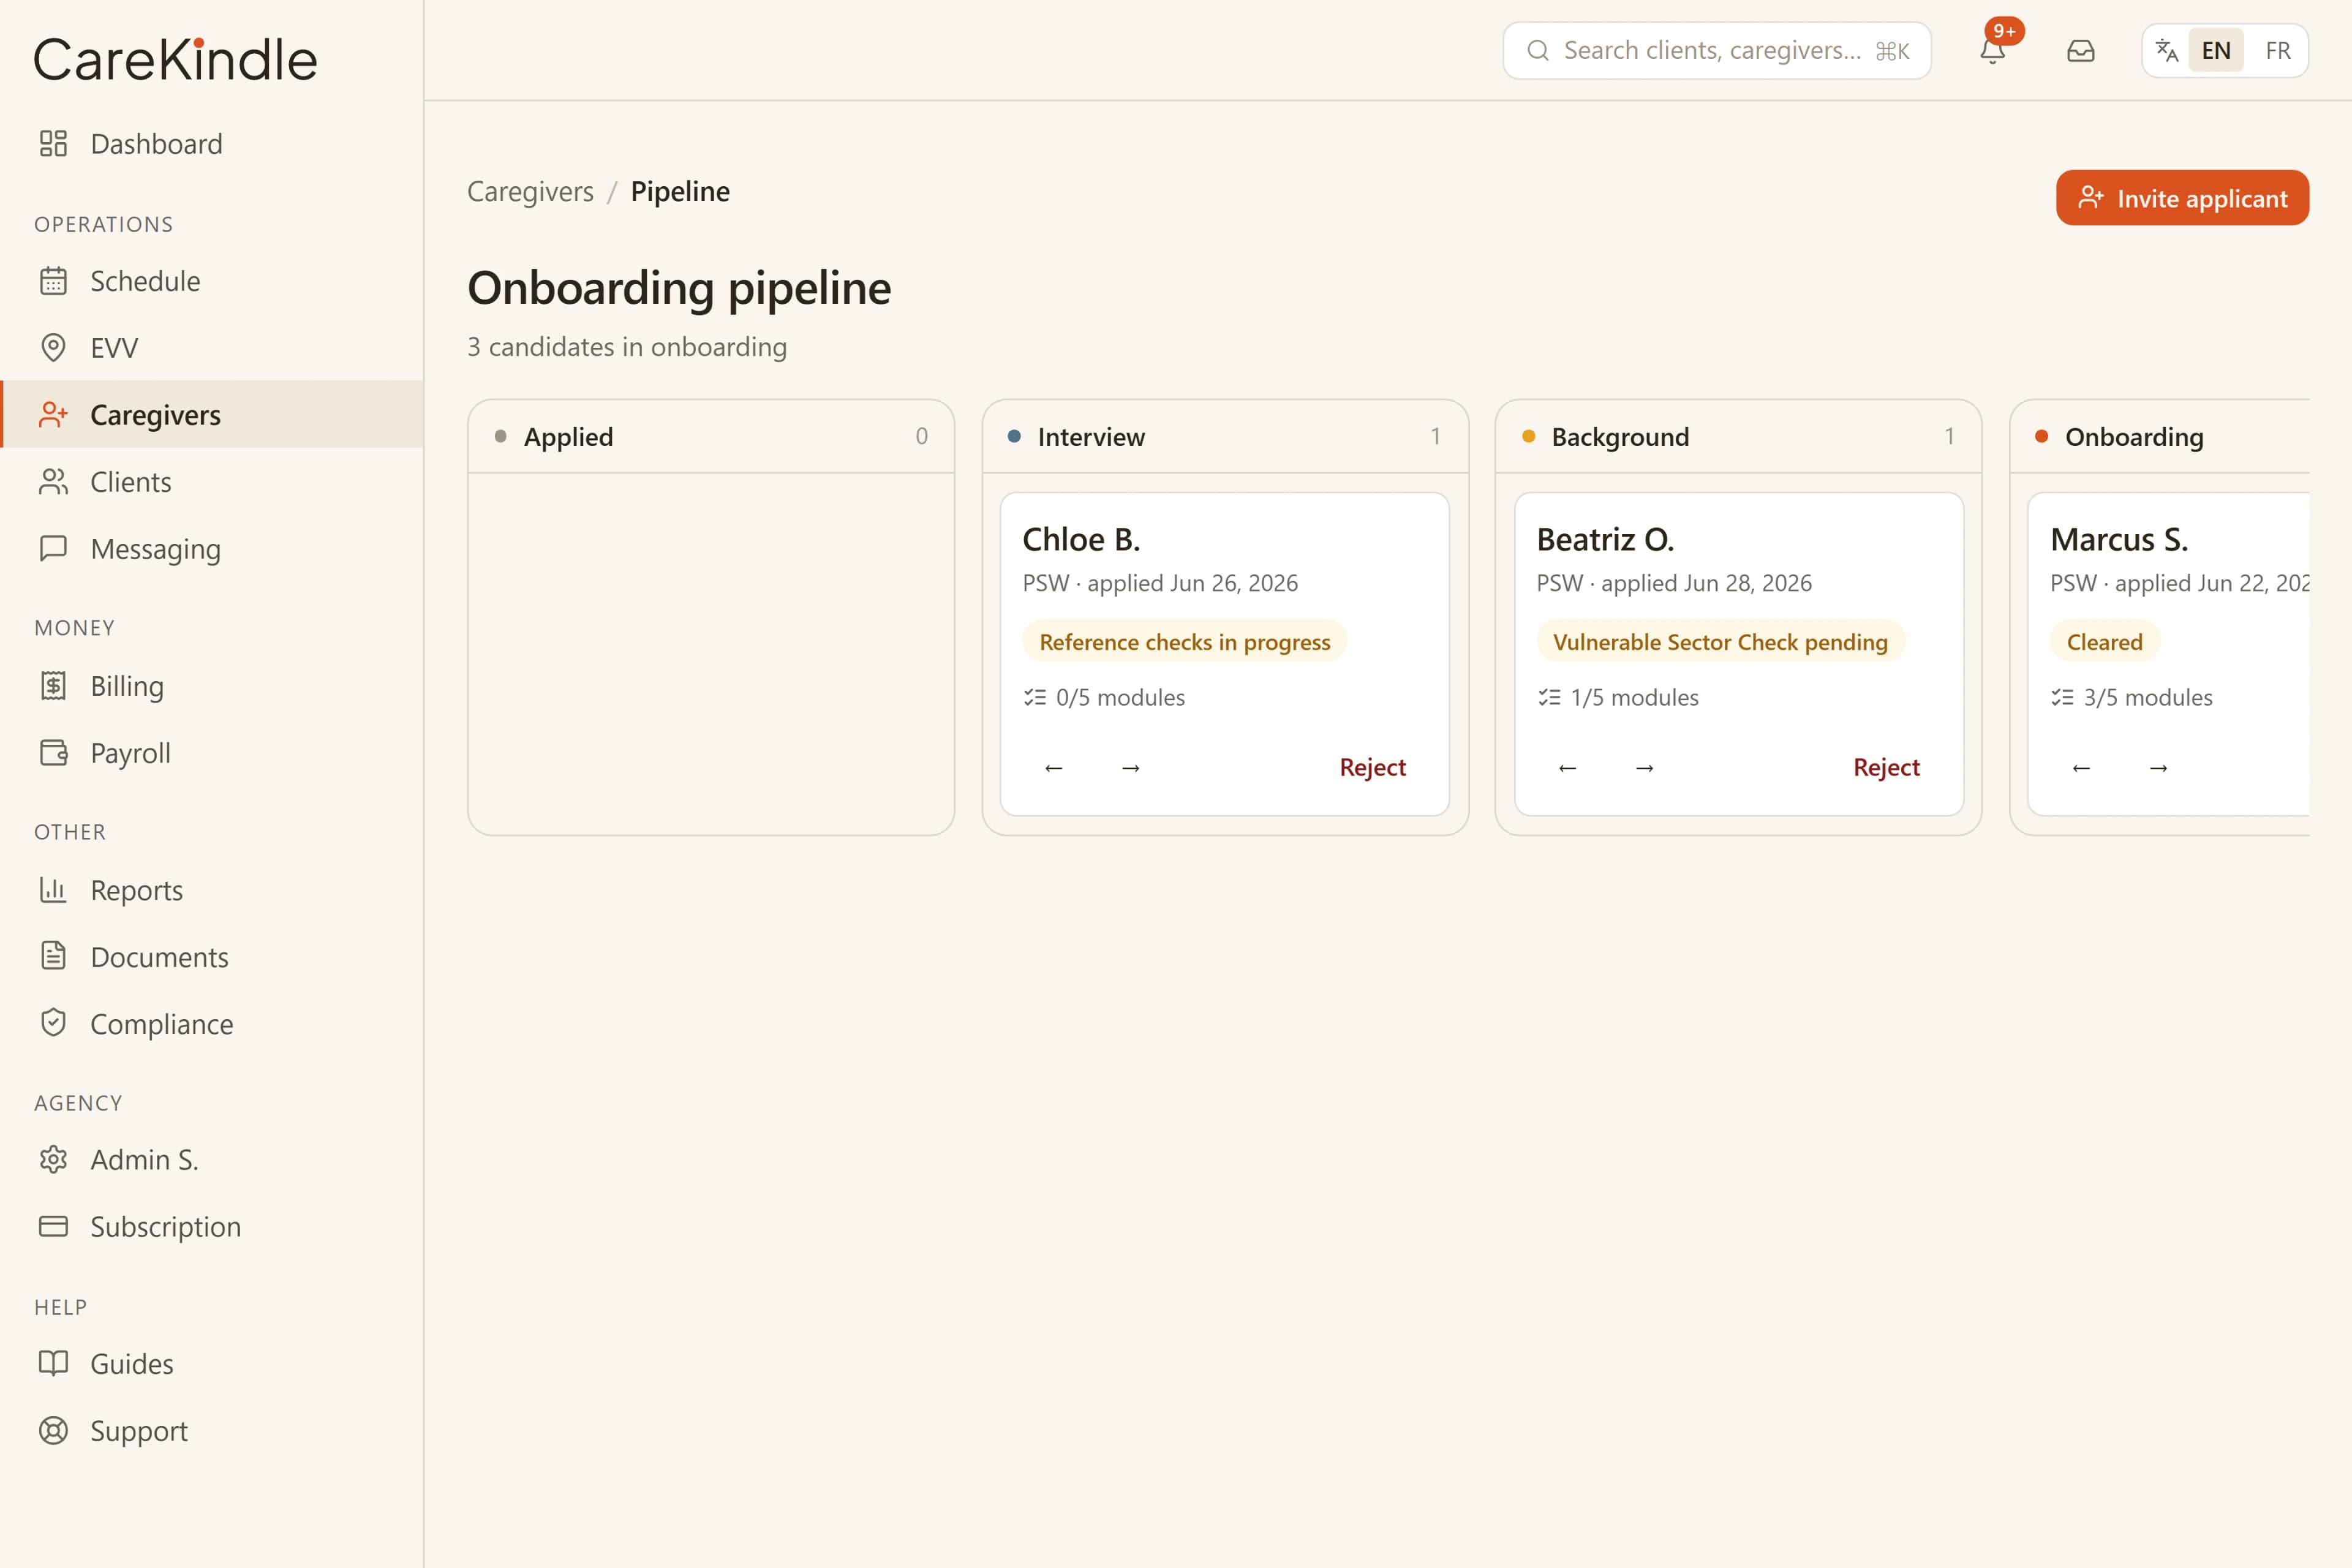Screen dimensions: 2352x1568
Task: Click the Dashboard grid icon
Action: pyautogui.click(x=53, y=144)
